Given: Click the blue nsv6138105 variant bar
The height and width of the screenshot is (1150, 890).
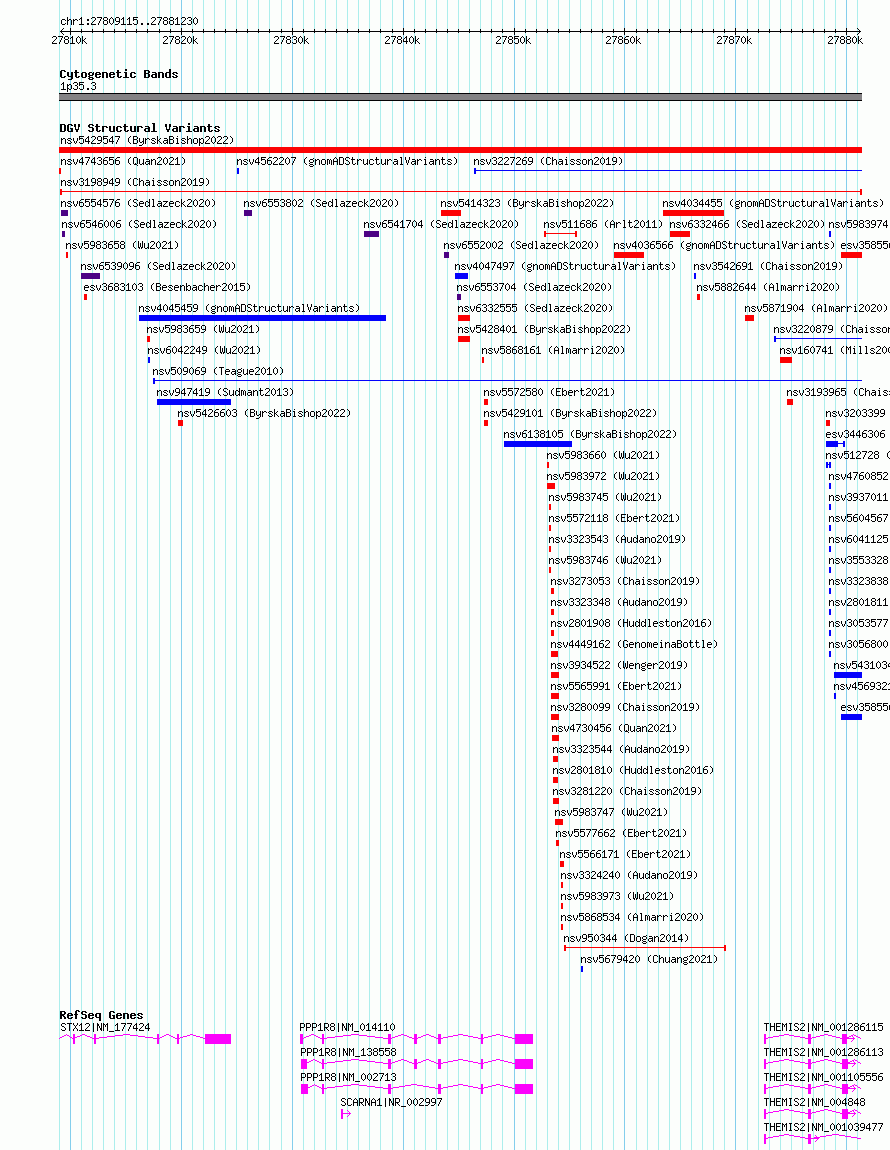Looking at the screenshot, I should point(538,444).
